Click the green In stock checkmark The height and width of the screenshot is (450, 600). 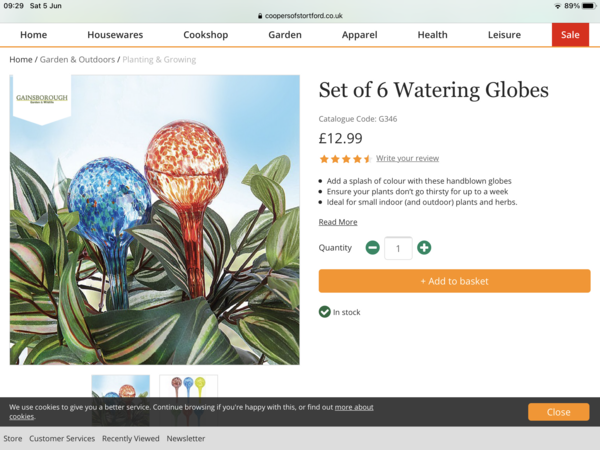pyautogui.click(x=325, y=312)
